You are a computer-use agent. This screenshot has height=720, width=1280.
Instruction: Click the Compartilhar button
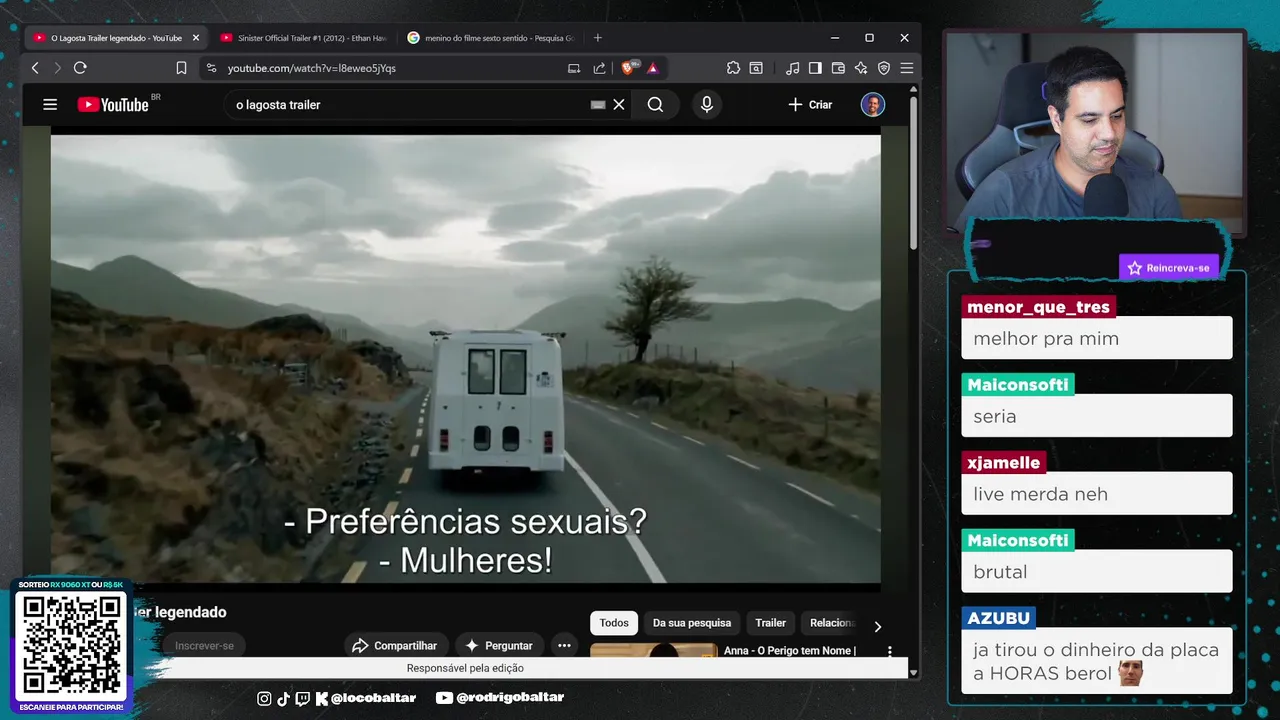[x=395, y=646]
